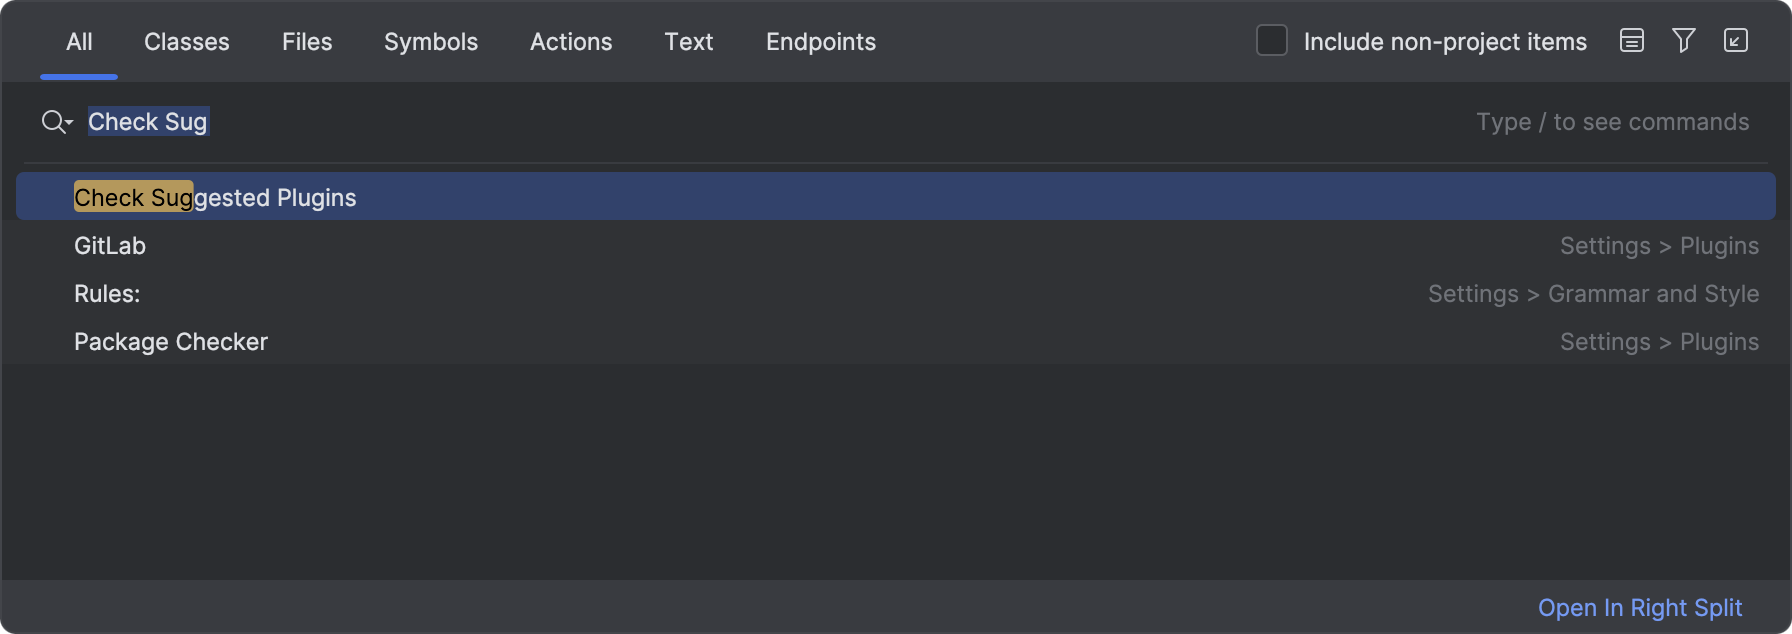This screenshot has height=634, width=1792.
Task: Switch to the Classes tab
Action: point(186,41)
